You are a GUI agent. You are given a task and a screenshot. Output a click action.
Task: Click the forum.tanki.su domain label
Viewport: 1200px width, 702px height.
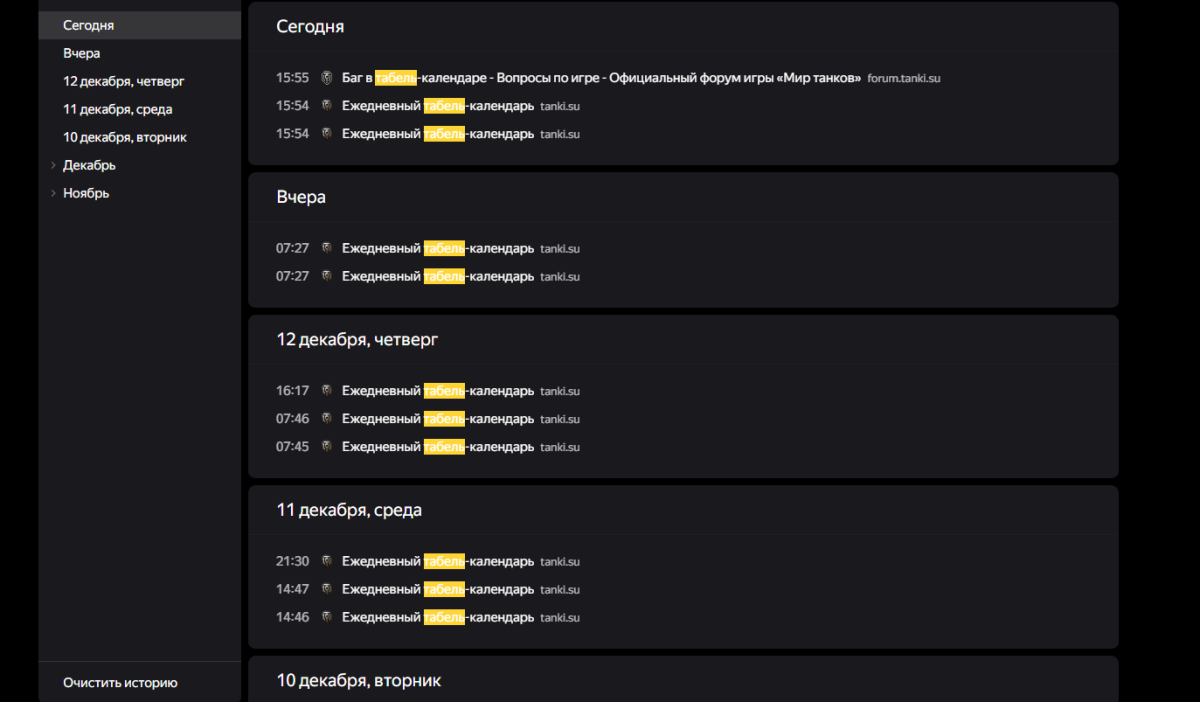[x=904, y=78]
